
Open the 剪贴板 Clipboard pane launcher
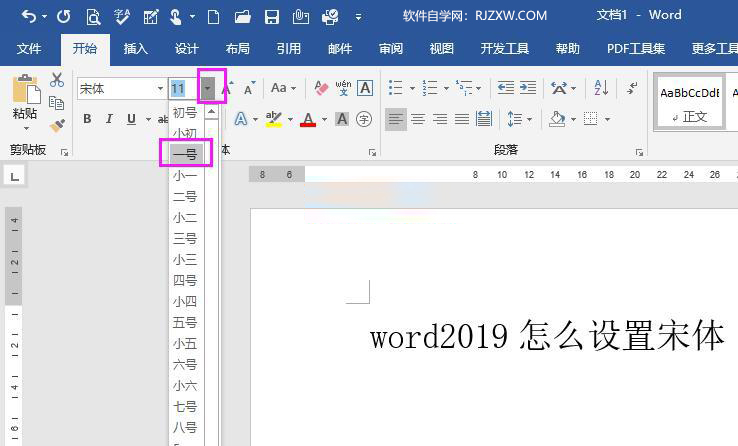[x=64, y=152]
